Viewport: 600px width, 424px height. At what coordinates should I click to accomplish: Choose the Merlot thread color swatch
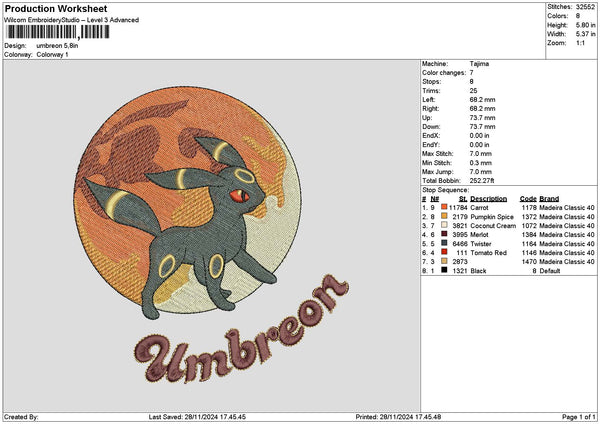(x=444, y=234)
